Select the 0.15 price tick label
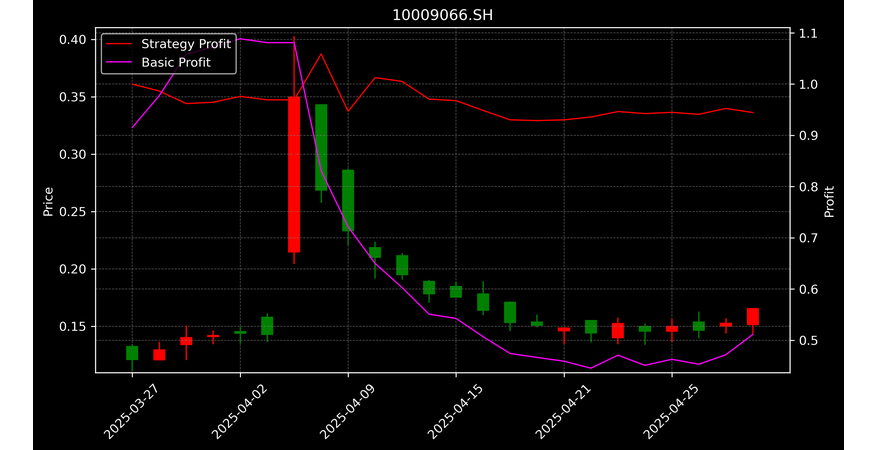This screenshot has height=450, width=878. (73, 326)
